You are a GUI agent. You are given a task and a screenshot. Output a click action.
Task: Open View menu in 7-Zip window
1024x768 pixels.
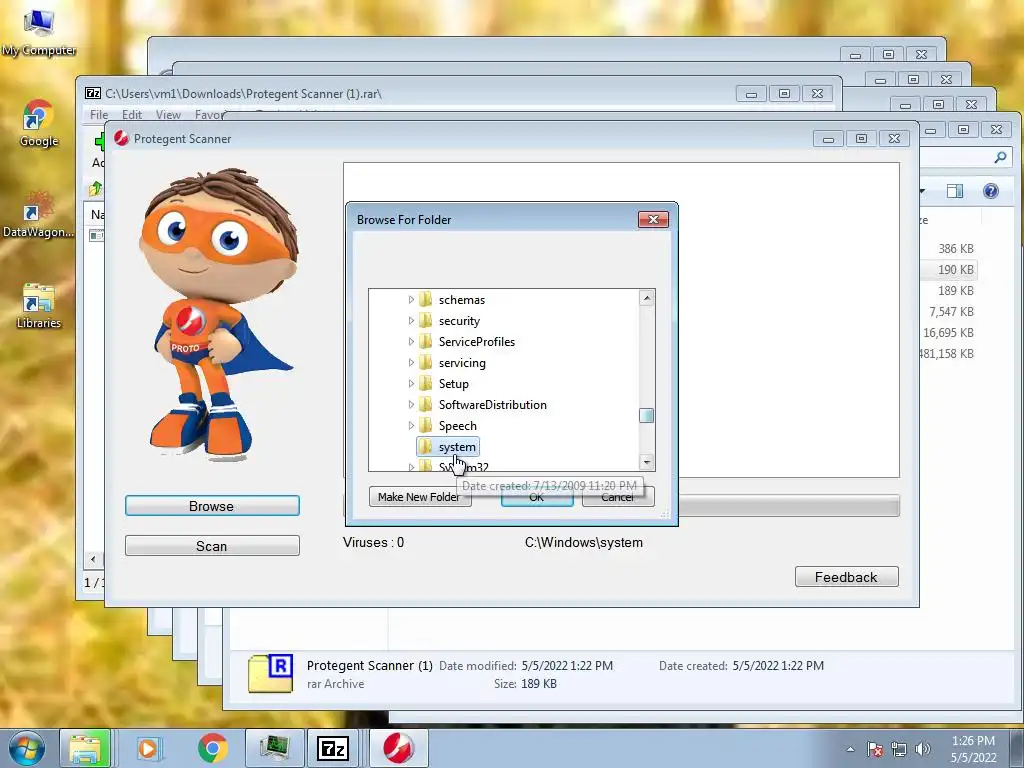(x=168, y=114)
